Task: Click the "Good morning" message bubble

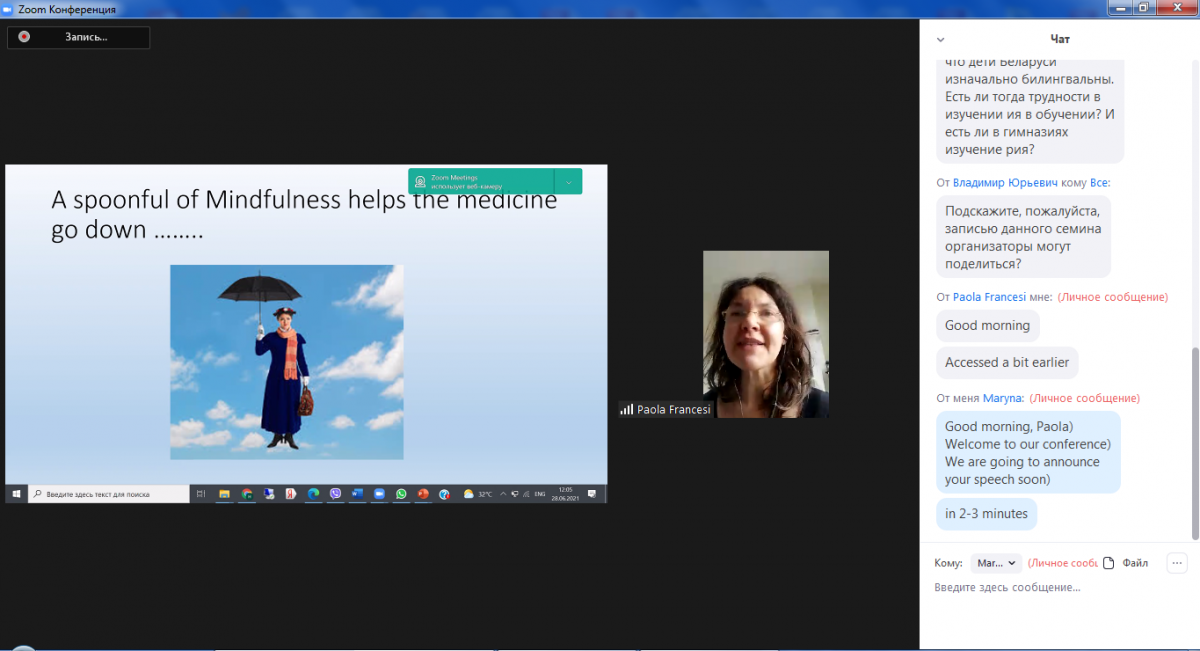Action: point(988,325)
